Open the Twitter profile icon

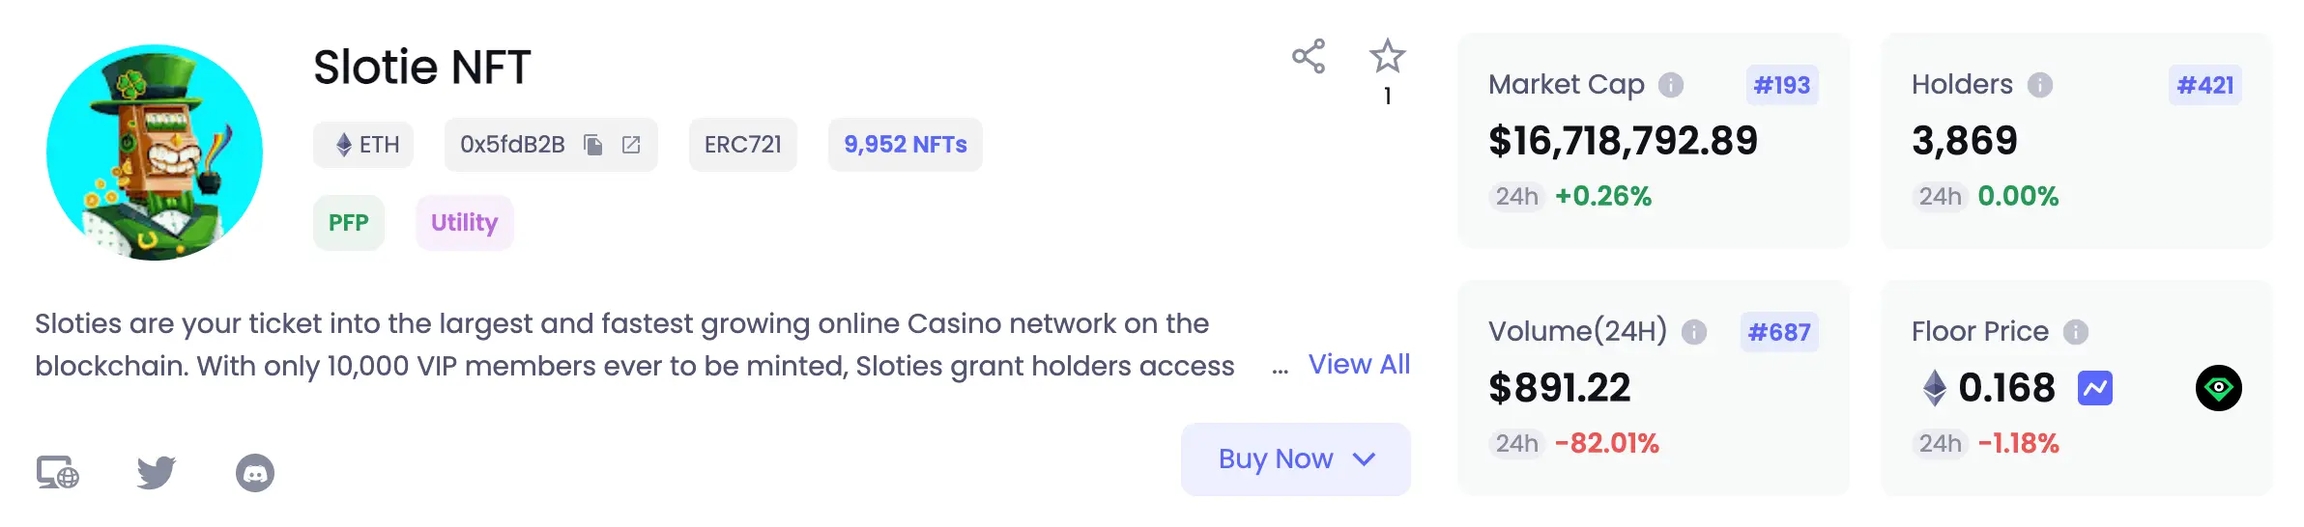click(156, 472)
